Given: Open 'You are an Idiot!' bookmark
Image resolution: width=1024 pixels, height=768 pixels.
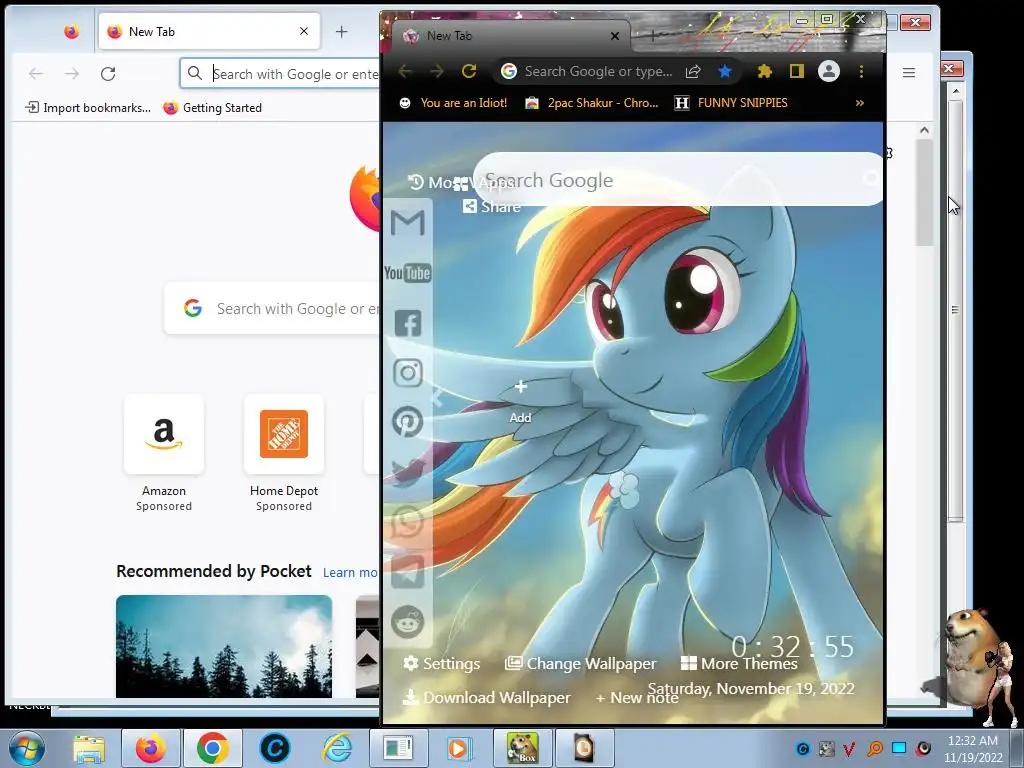Looking at the screenshot, I should pos(453,103).
